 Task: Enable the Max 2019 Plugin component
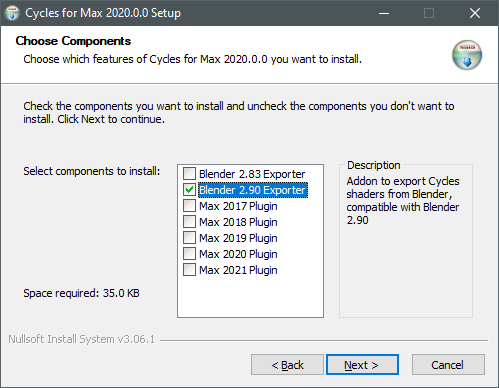tap(189, 238)
